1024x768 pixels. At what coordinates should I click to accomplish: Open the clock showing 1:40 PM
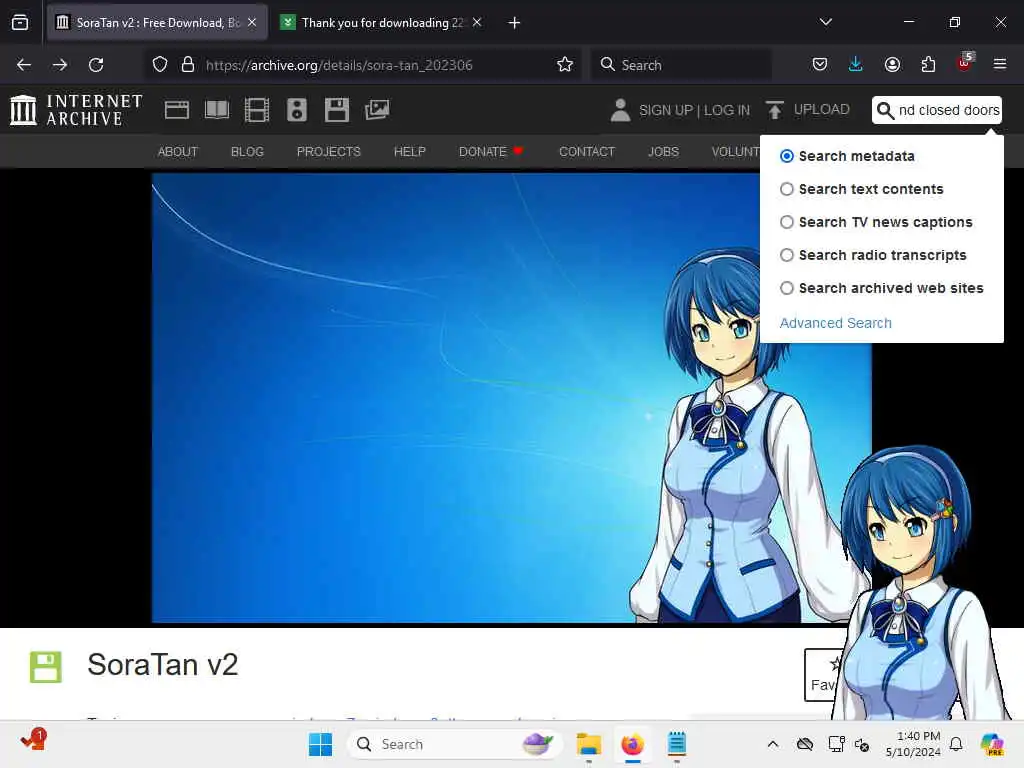[x=913, y=744]
